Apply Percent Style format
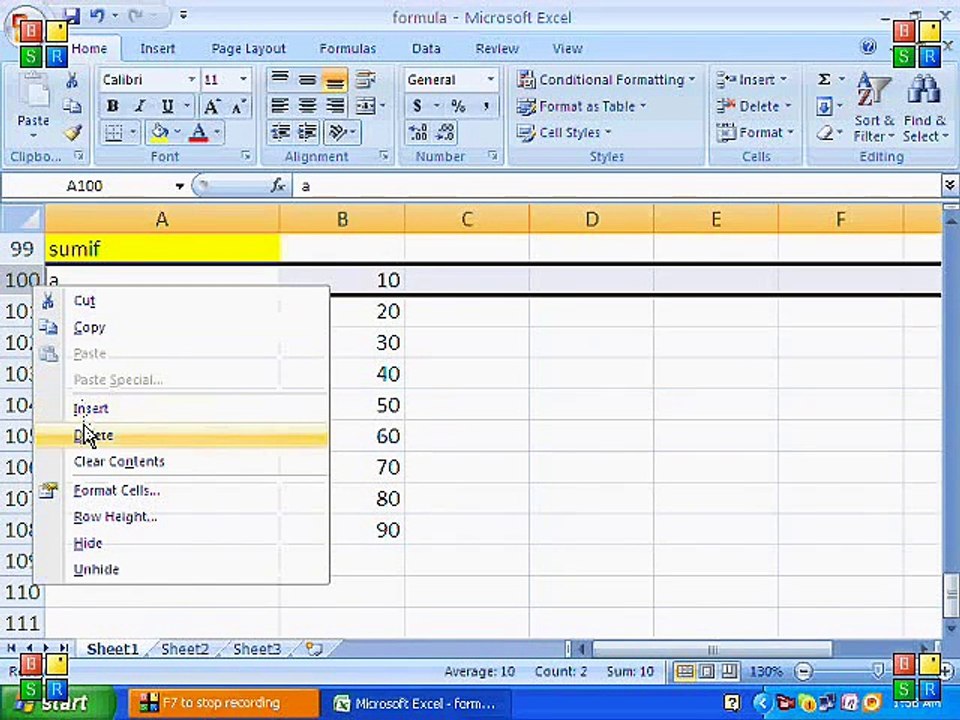 (x=458, y=106)
